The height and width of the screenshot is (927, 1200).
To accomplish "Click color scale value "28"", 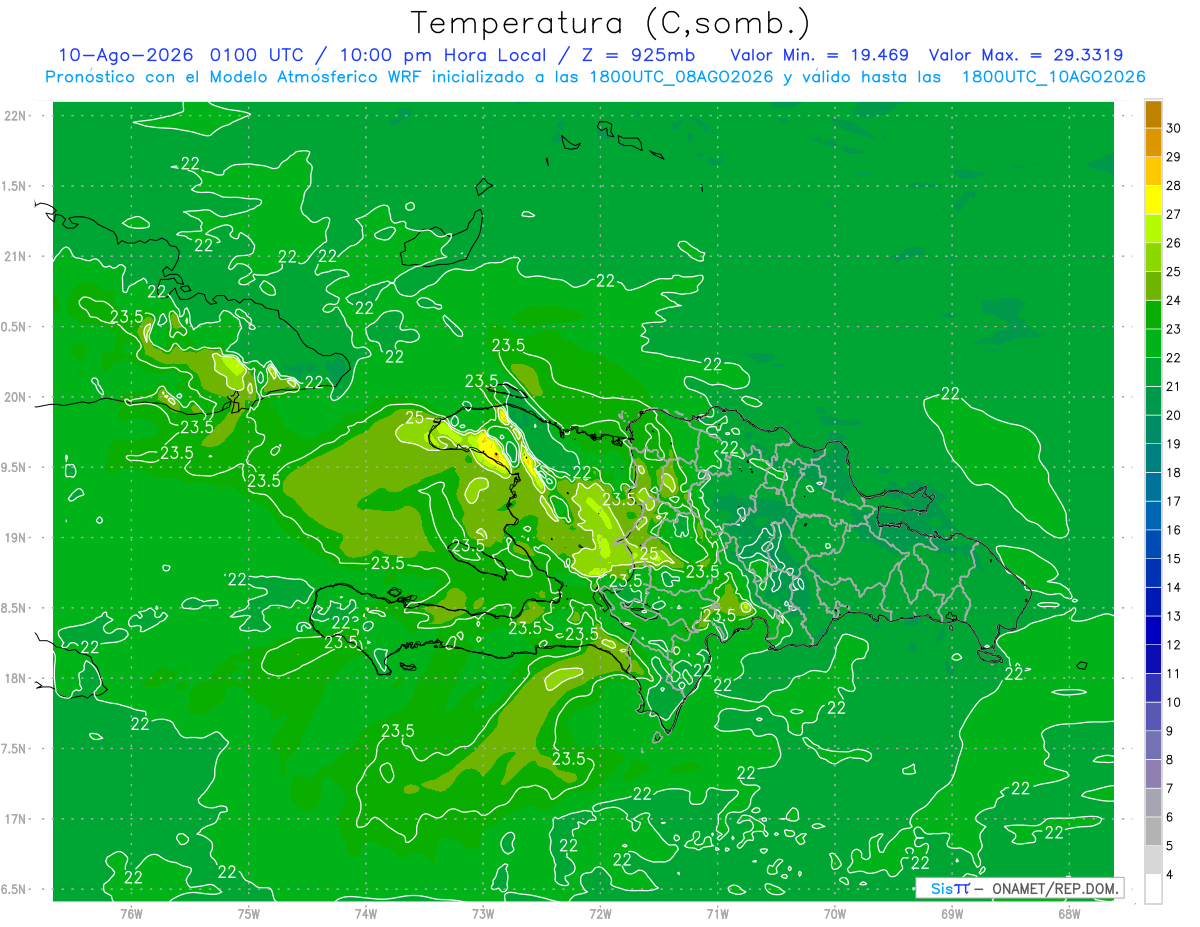I will point(1174,185).
